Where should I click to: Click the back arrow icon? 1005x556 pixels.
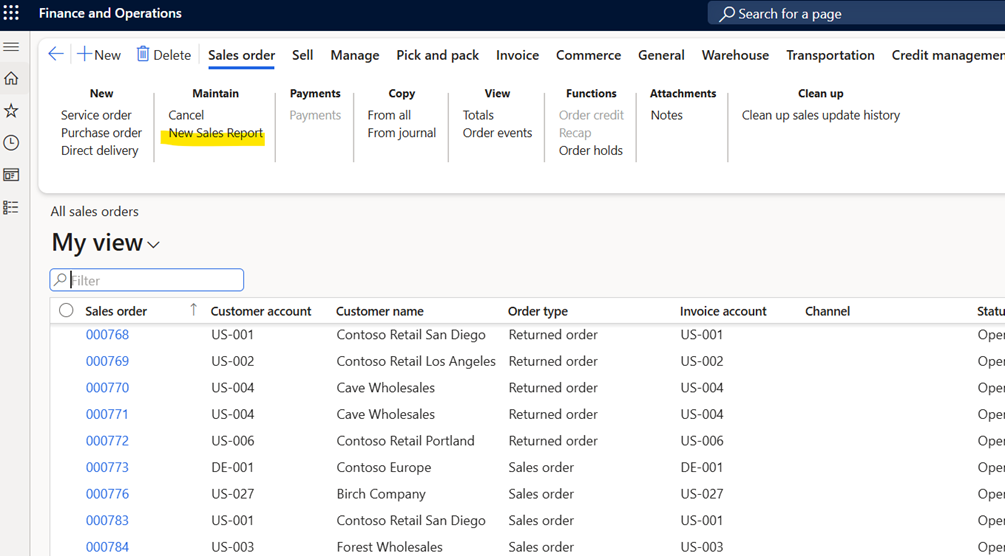pyautogui.click(x=56, y=55)
